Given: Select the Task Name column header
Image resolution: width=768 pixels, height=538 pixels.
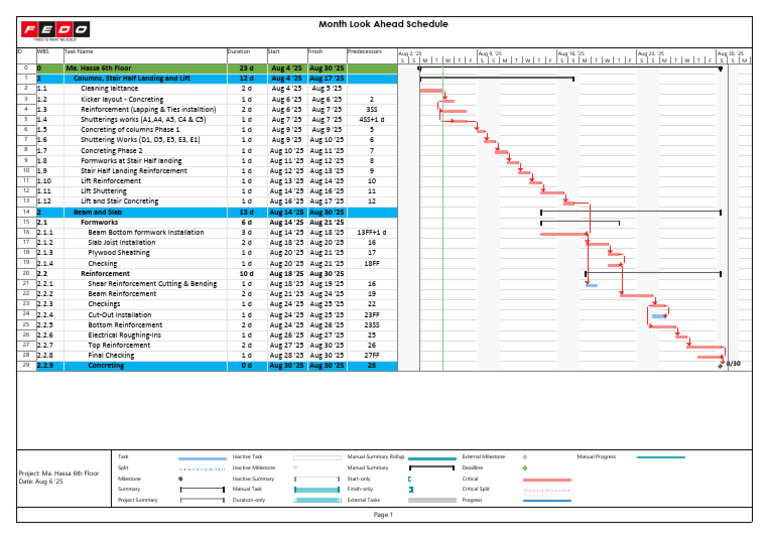Looking at the screenshot, I should point(78,51).
